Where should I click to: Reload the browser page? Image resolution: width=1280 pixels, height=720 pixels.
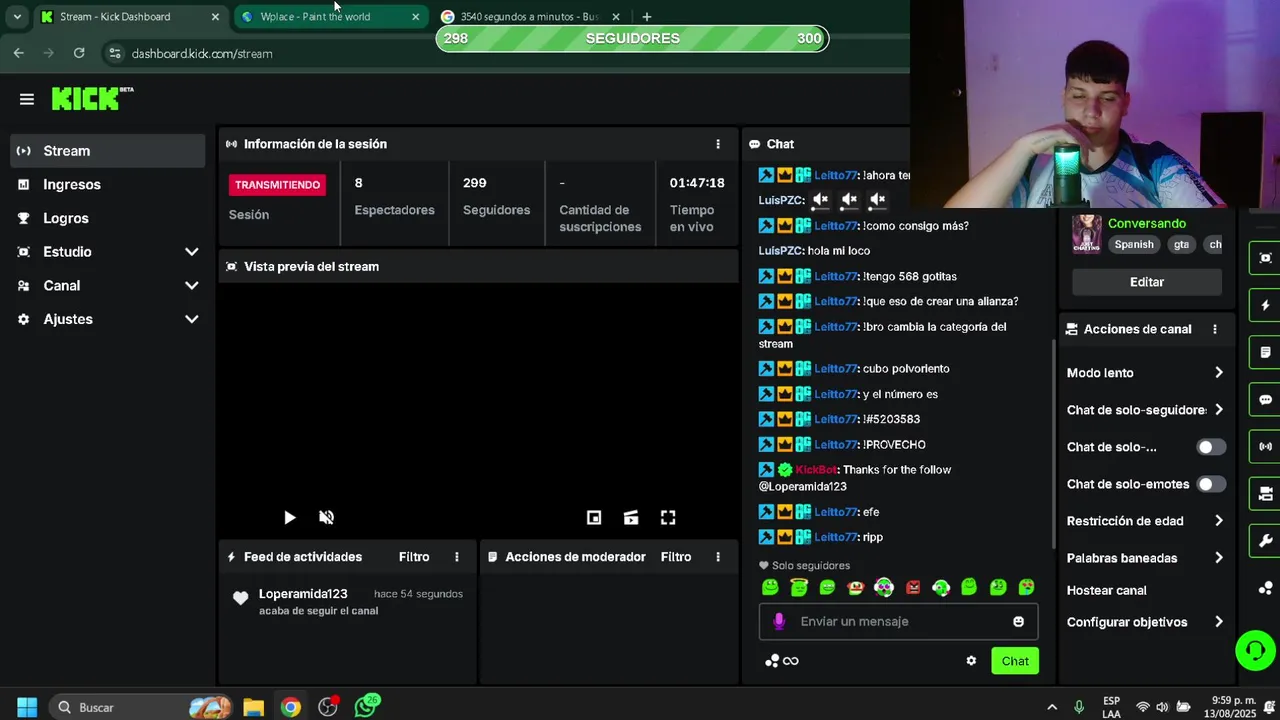79,53
